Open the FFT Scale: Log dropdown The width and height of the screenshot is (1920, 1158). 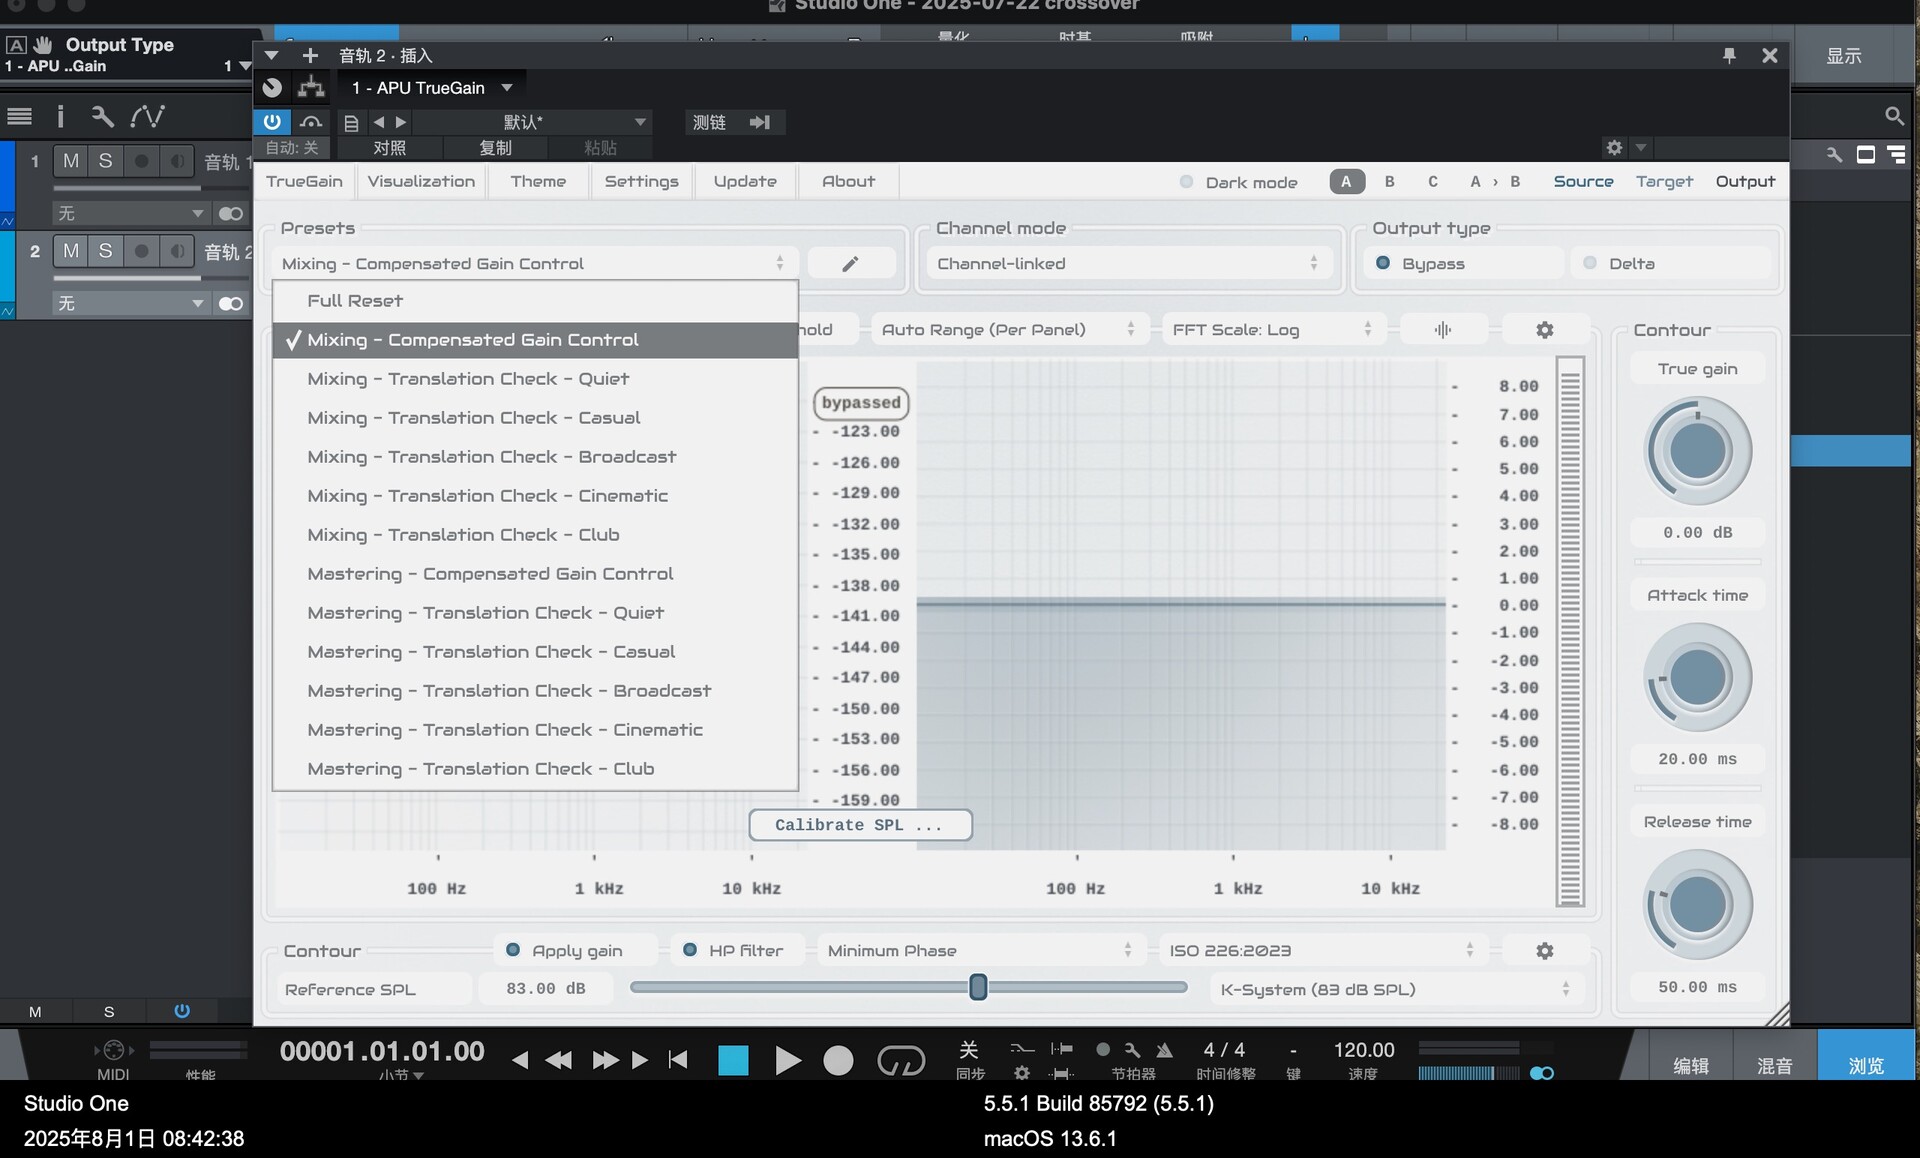pos(1273,330)
